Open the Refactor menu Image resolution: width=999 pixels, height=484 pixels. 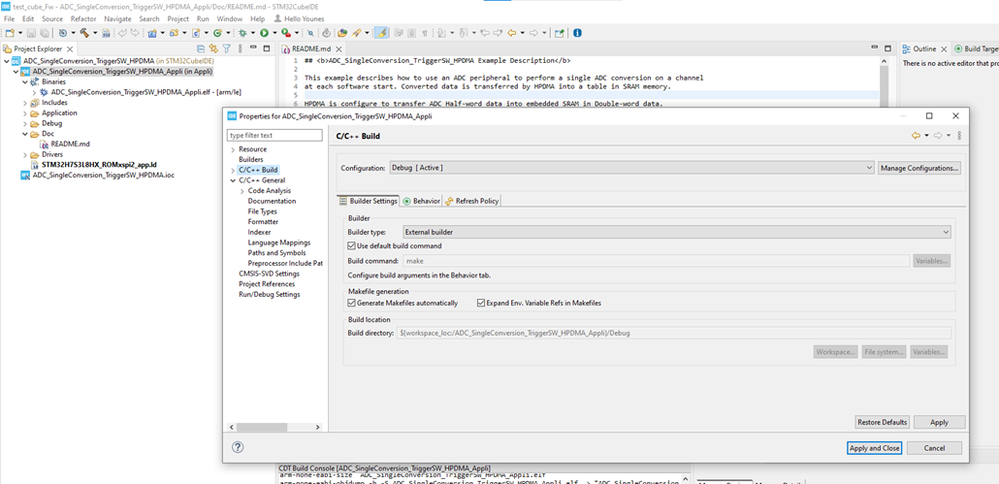coord(83,19)
